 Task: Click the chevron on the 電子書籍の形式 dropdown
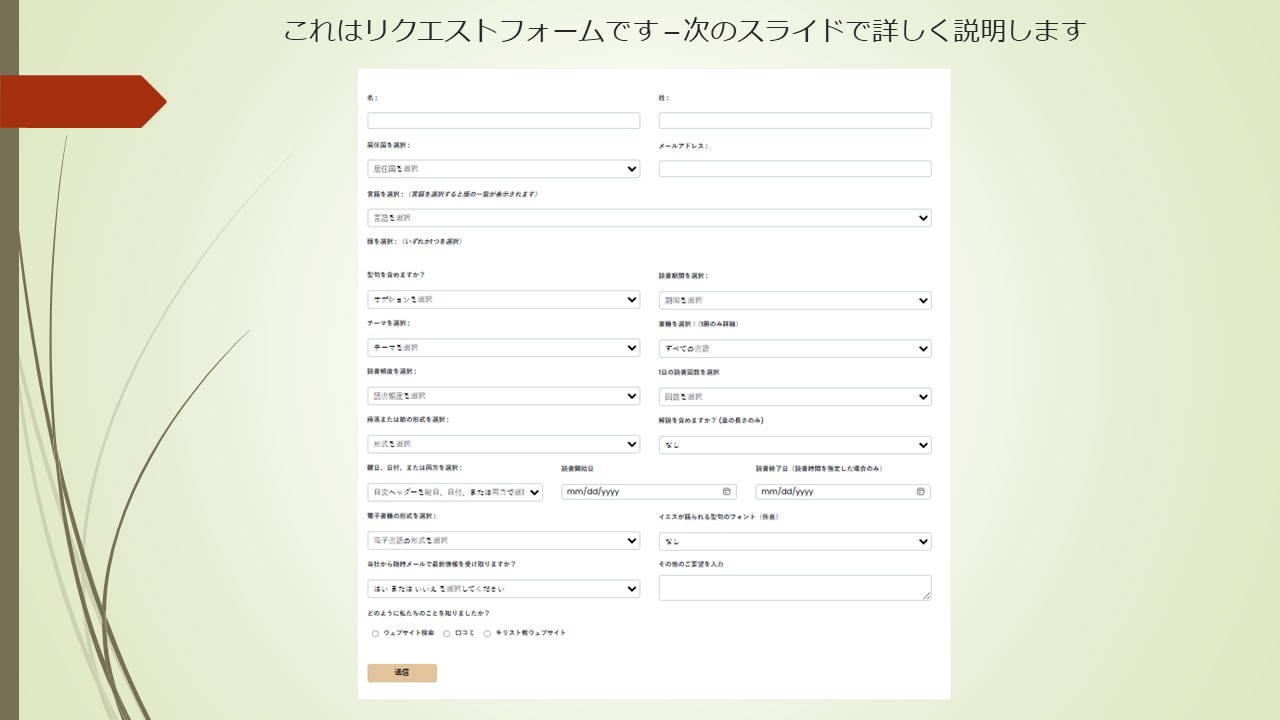(x=632, y=541)
